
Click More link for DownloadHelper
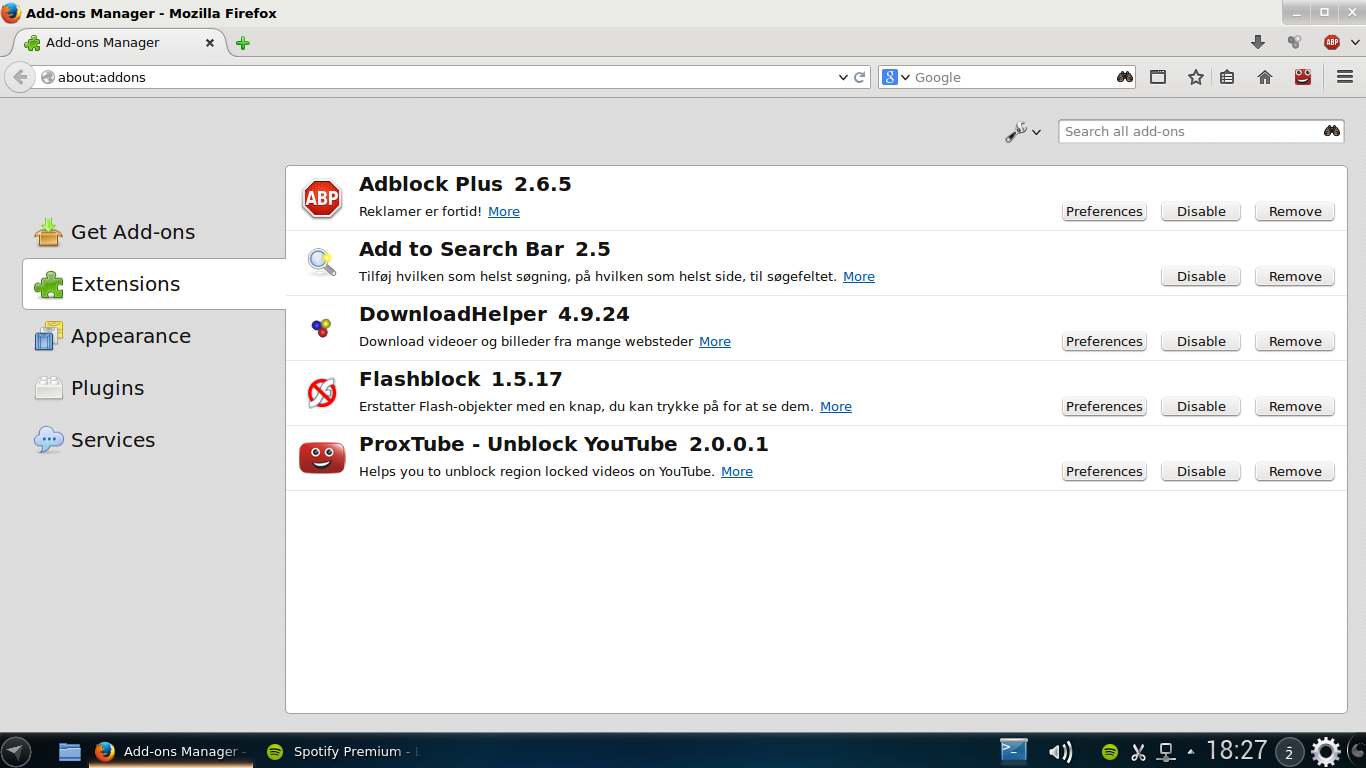(715, 341)
